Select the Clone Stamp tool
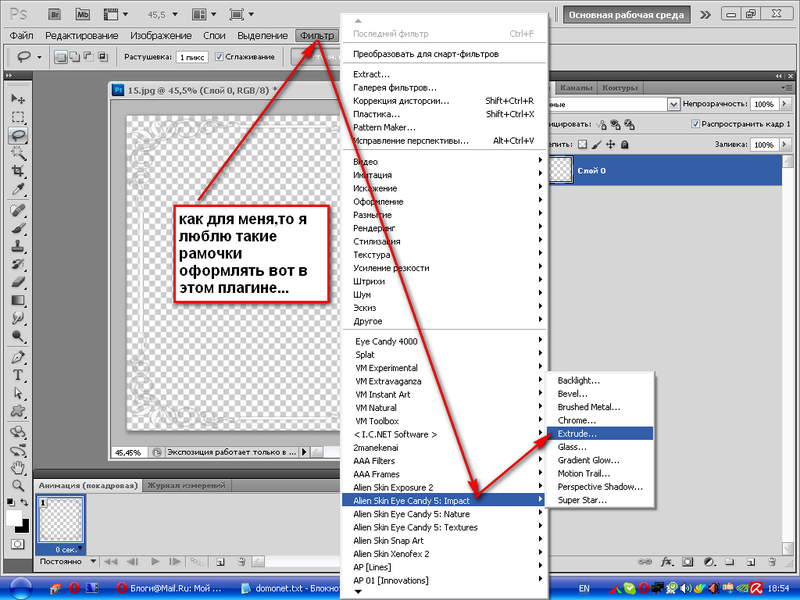 point(18,246)
